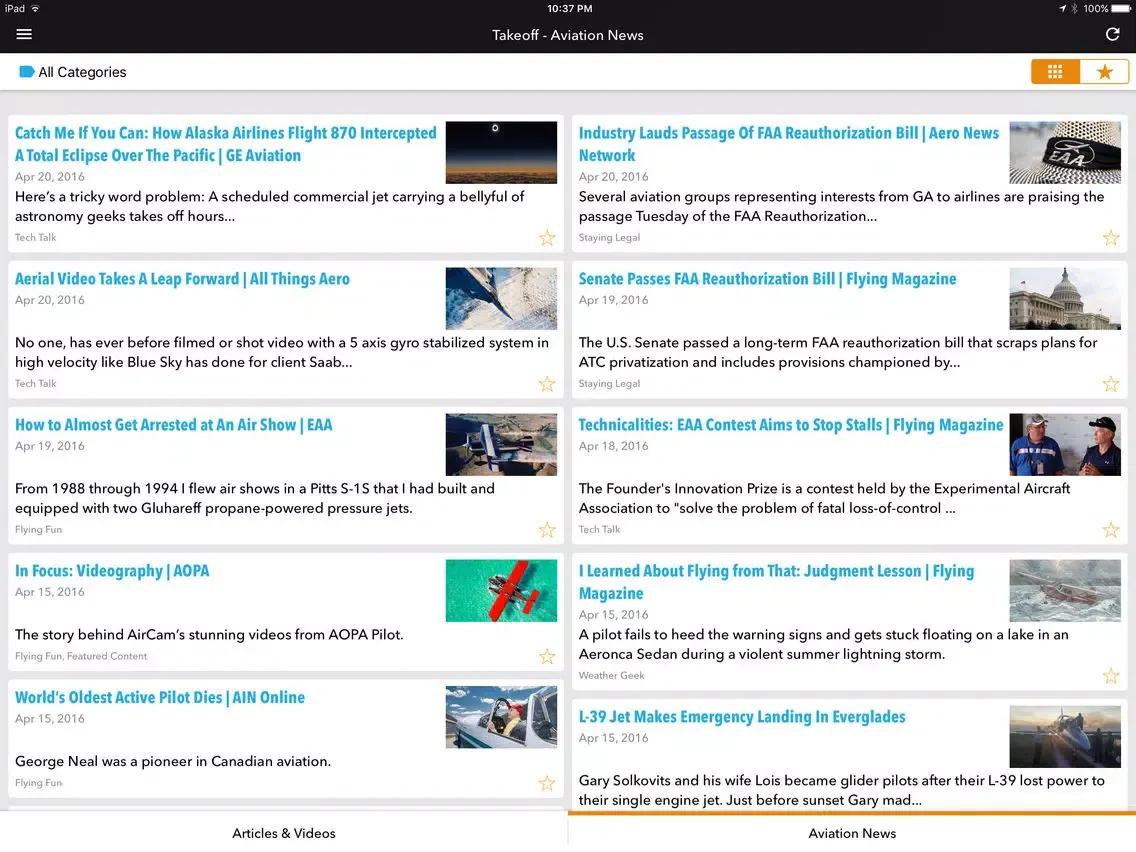Switch to the Articles & Videos tab
Image resolution: width=1136 pixels, height=852 pixels.
point(284,832)
